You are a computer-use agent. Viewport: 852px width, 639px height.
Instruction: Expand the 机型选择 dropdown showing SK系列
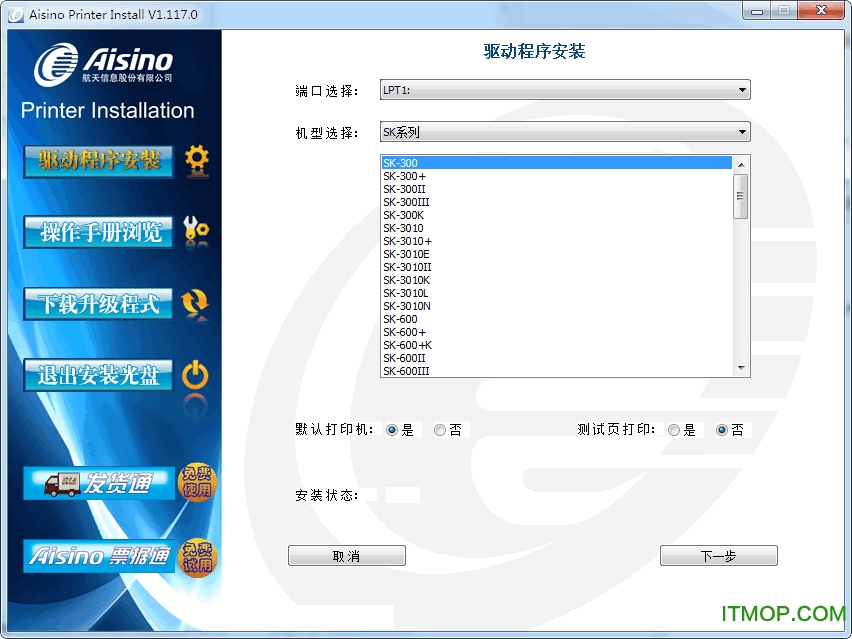point(742,131)
